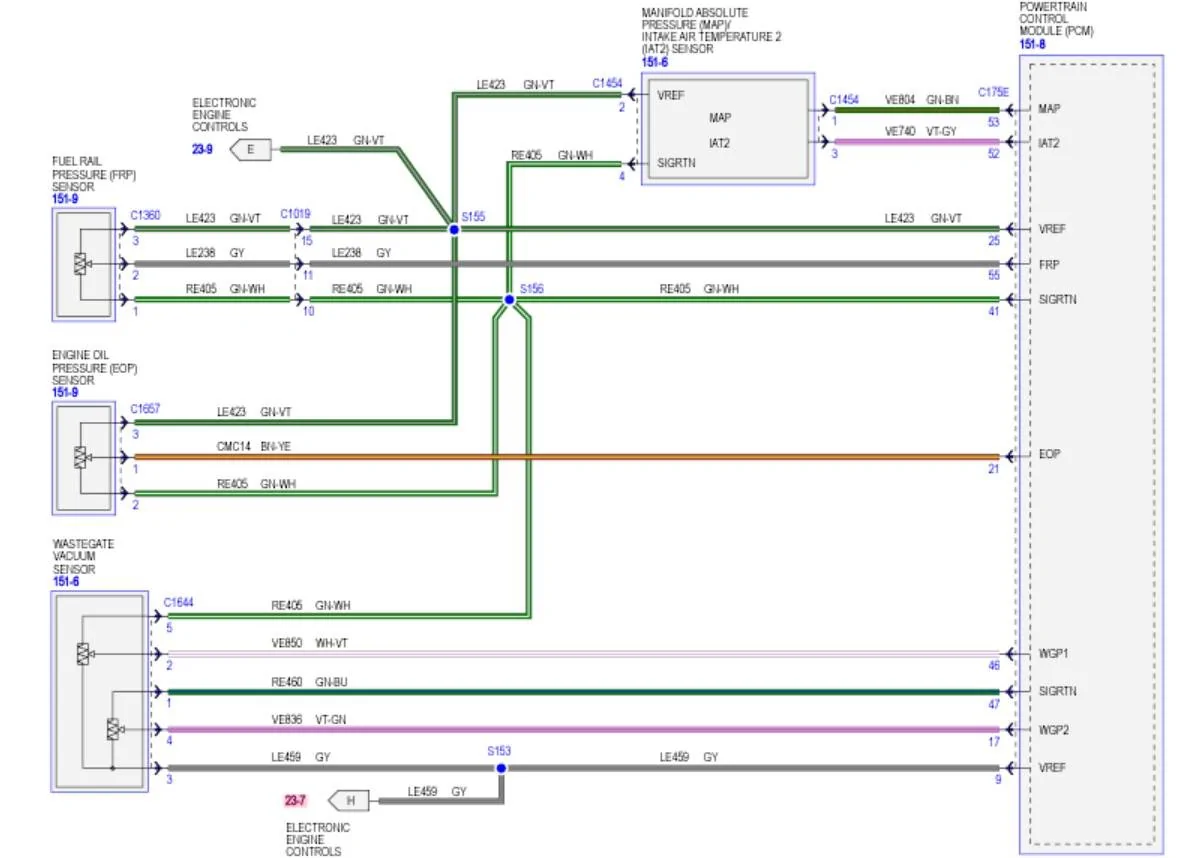Click the MAP label at PCM pin 53
Image resolution: width=1203 pixels, height=858 pixels.
click(1050, 108)
